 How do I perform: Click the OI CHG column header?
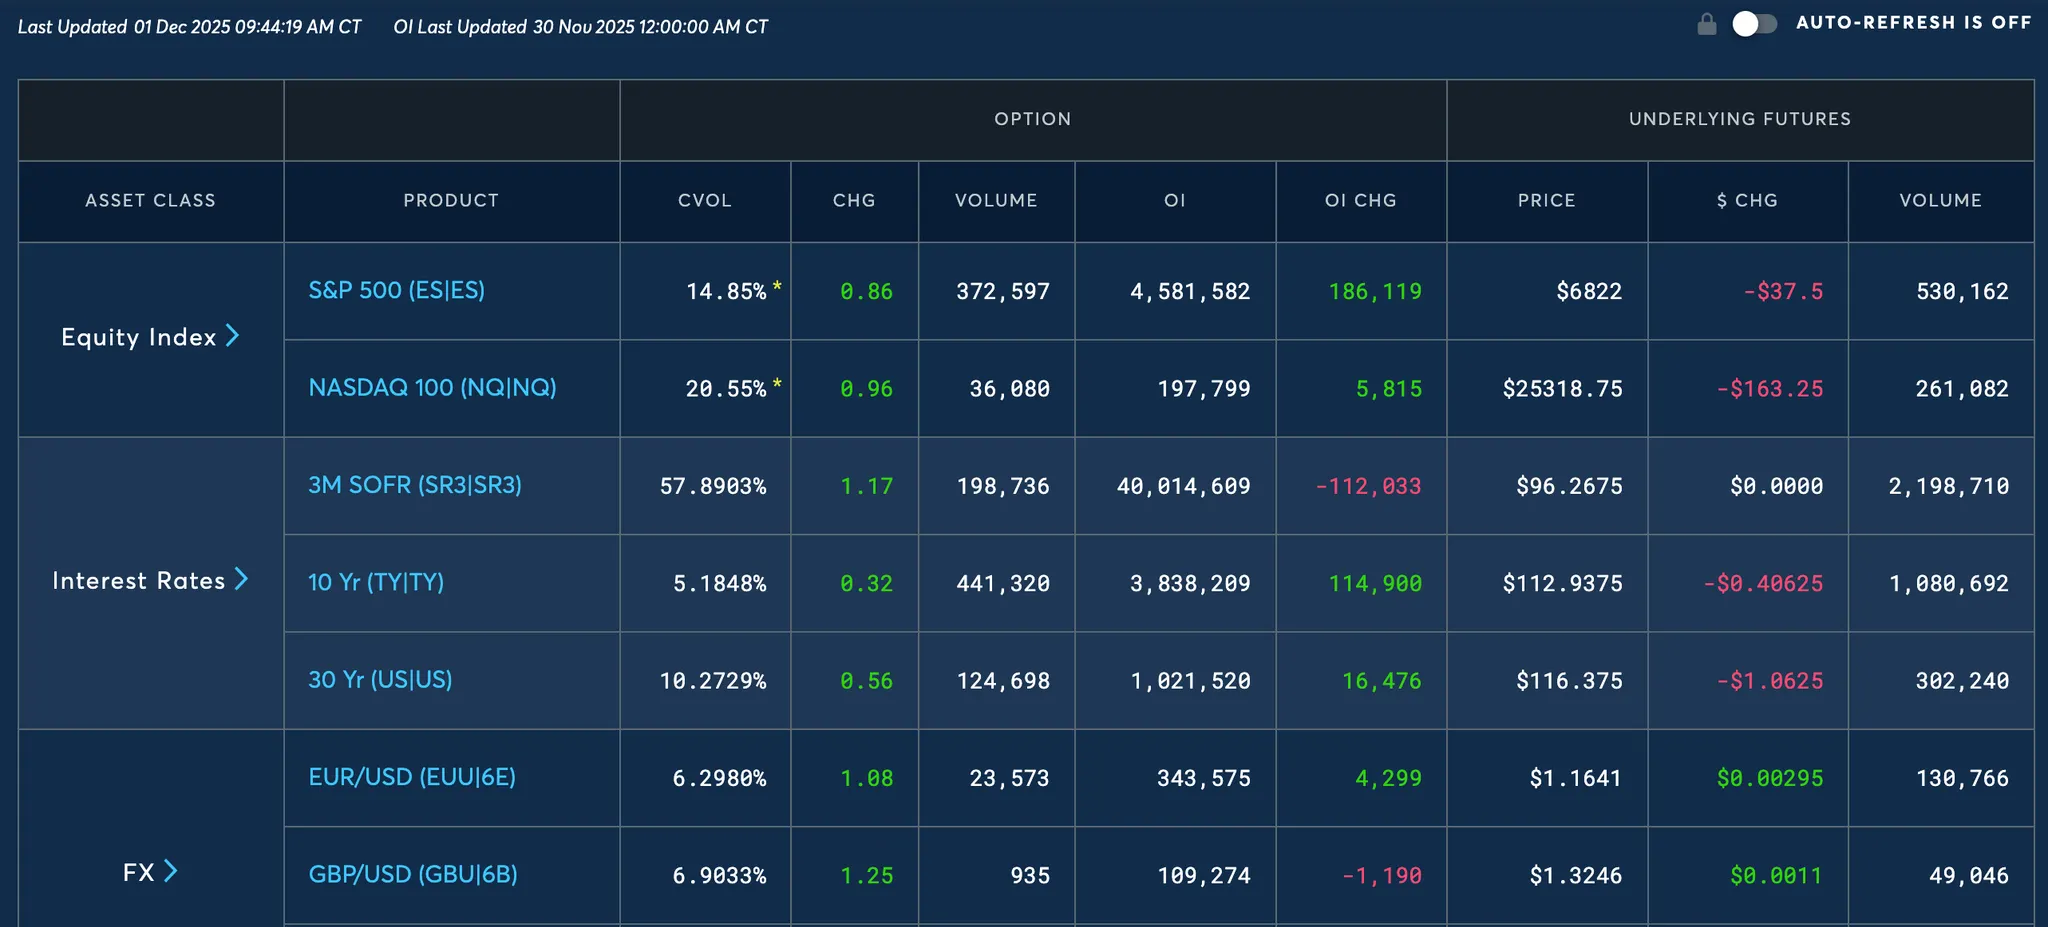(x=1360, y=201)
